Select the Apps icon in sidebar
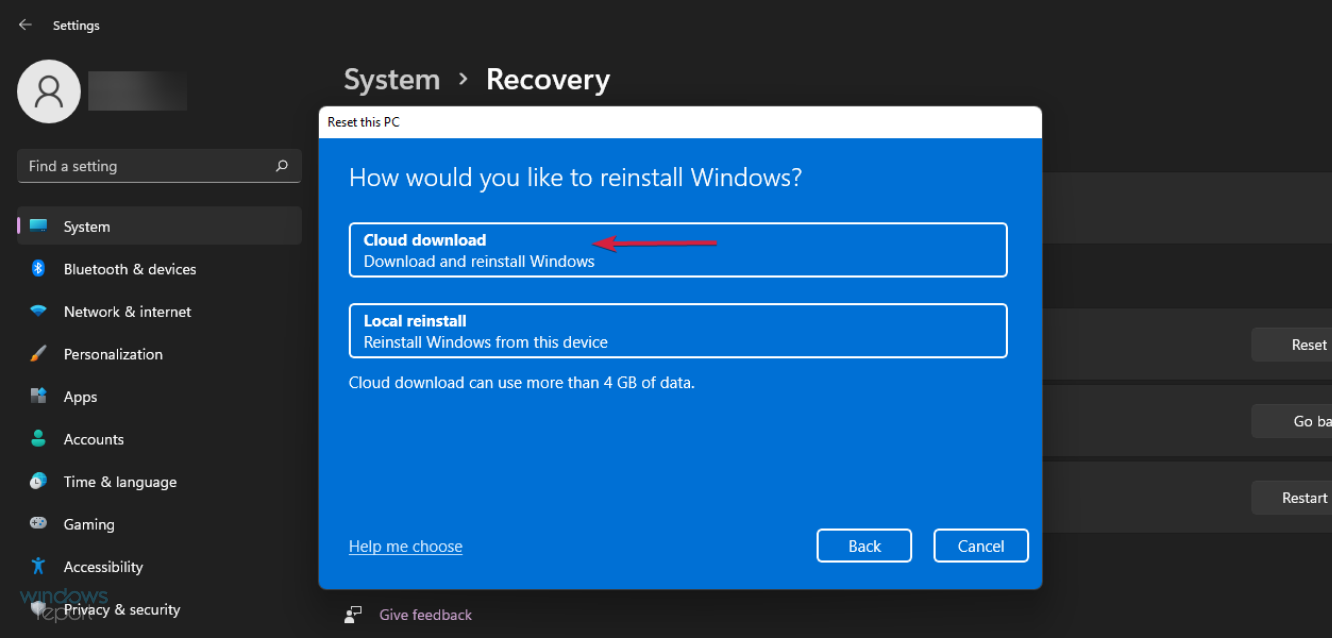 click(38, 396)
